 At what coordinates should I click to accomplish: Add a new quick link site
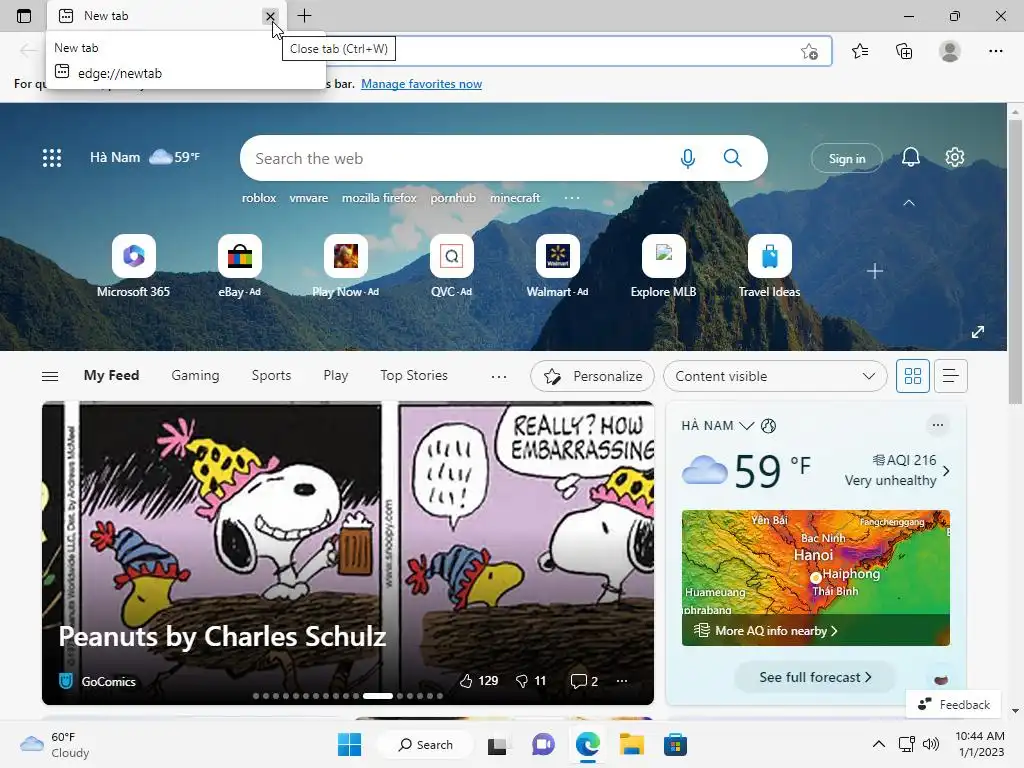[875, 271]
